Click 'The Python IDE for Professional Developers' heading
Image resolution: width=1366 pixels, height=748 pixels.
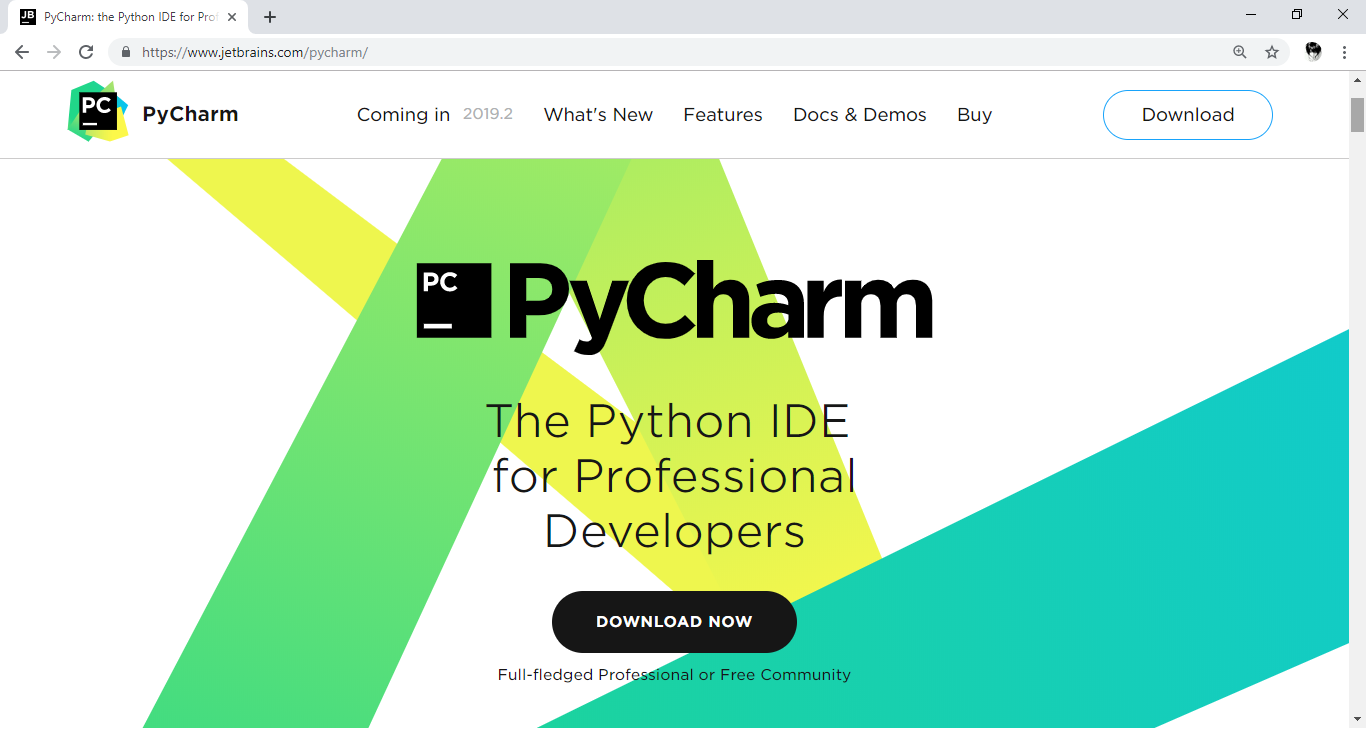(x=673, y=476)
